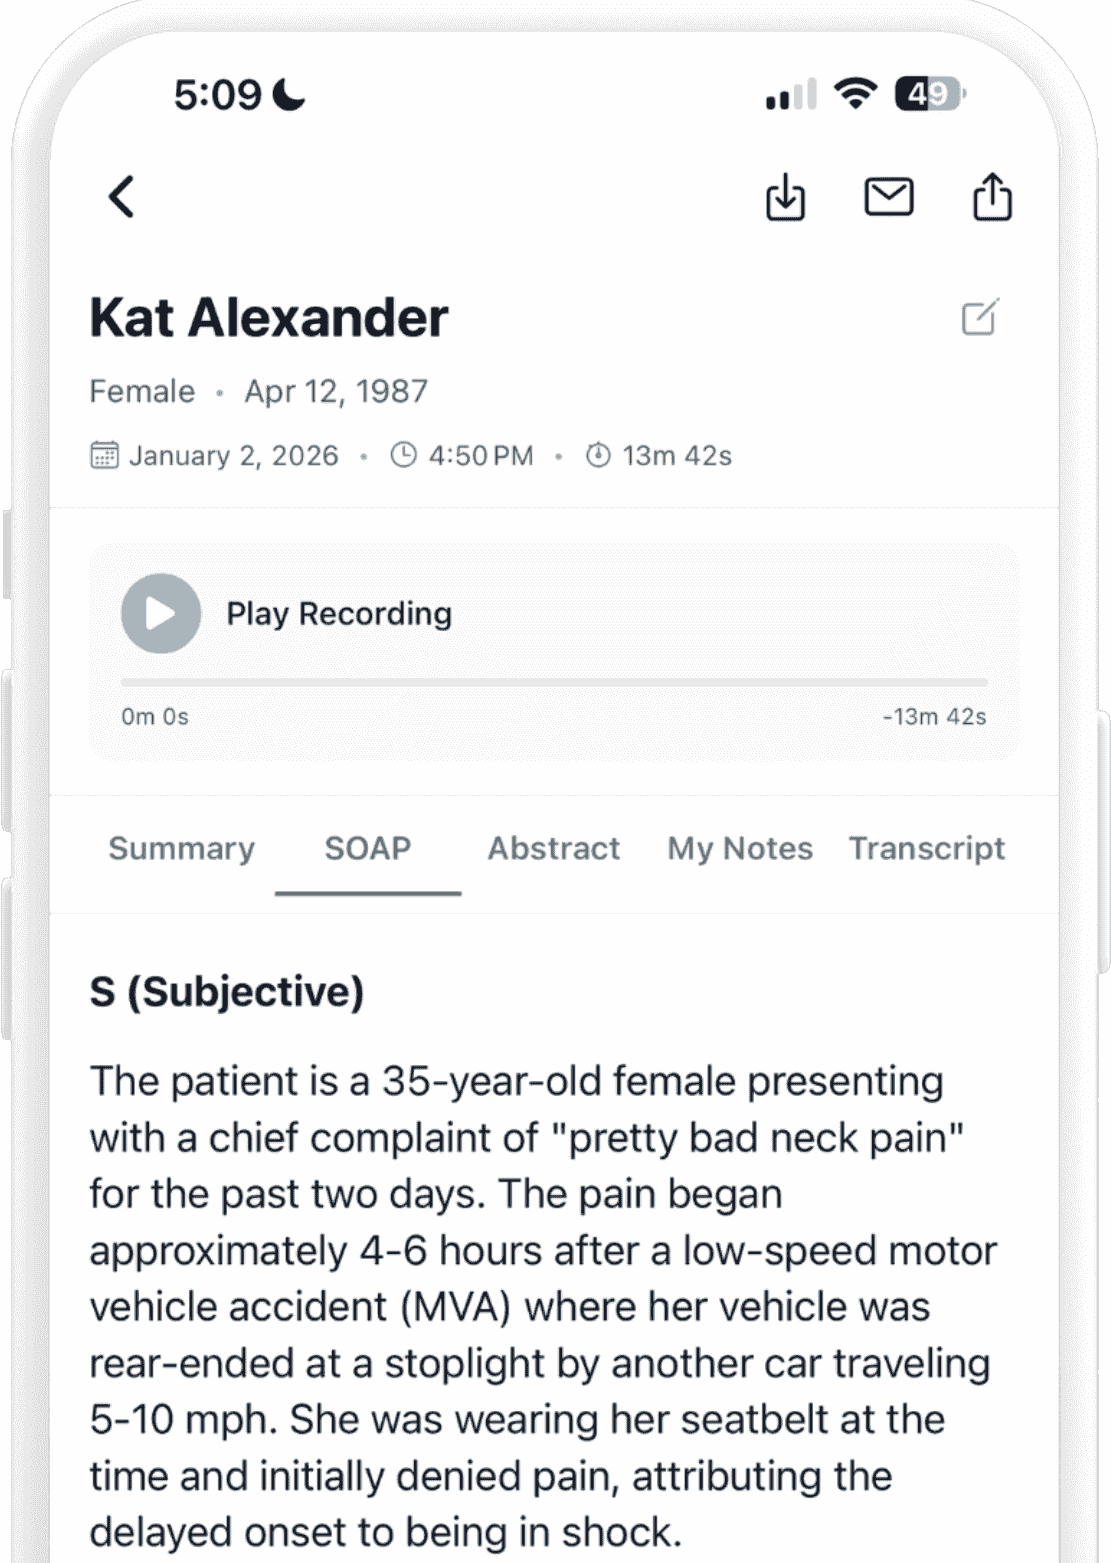
Task: Click the clock icon beside 4:50 PM
Action: click(x=403, y=456)
